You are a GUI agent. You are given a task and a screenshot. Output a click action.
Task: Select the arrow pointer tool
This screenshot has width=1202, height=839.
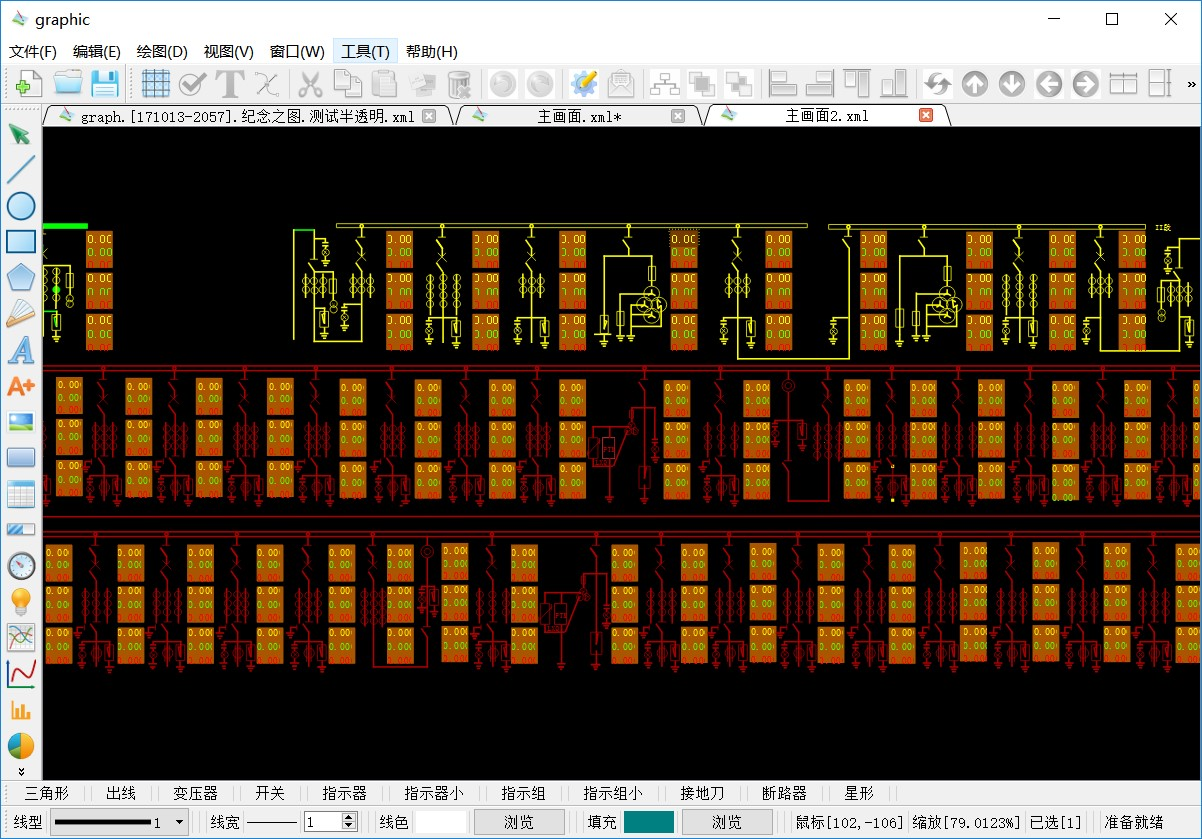pyautogui.click(x=20, y=134)
